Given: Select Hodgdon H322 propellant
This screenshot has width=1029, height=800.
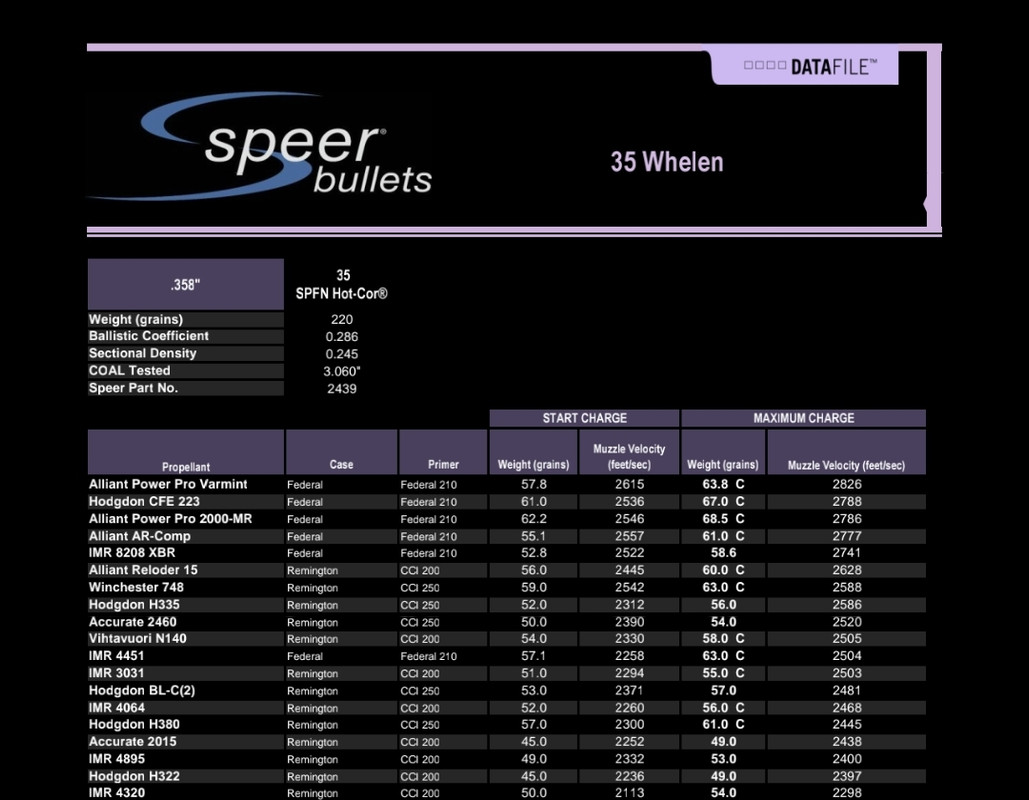Looking at the screenshot, I should pos(134,776).
